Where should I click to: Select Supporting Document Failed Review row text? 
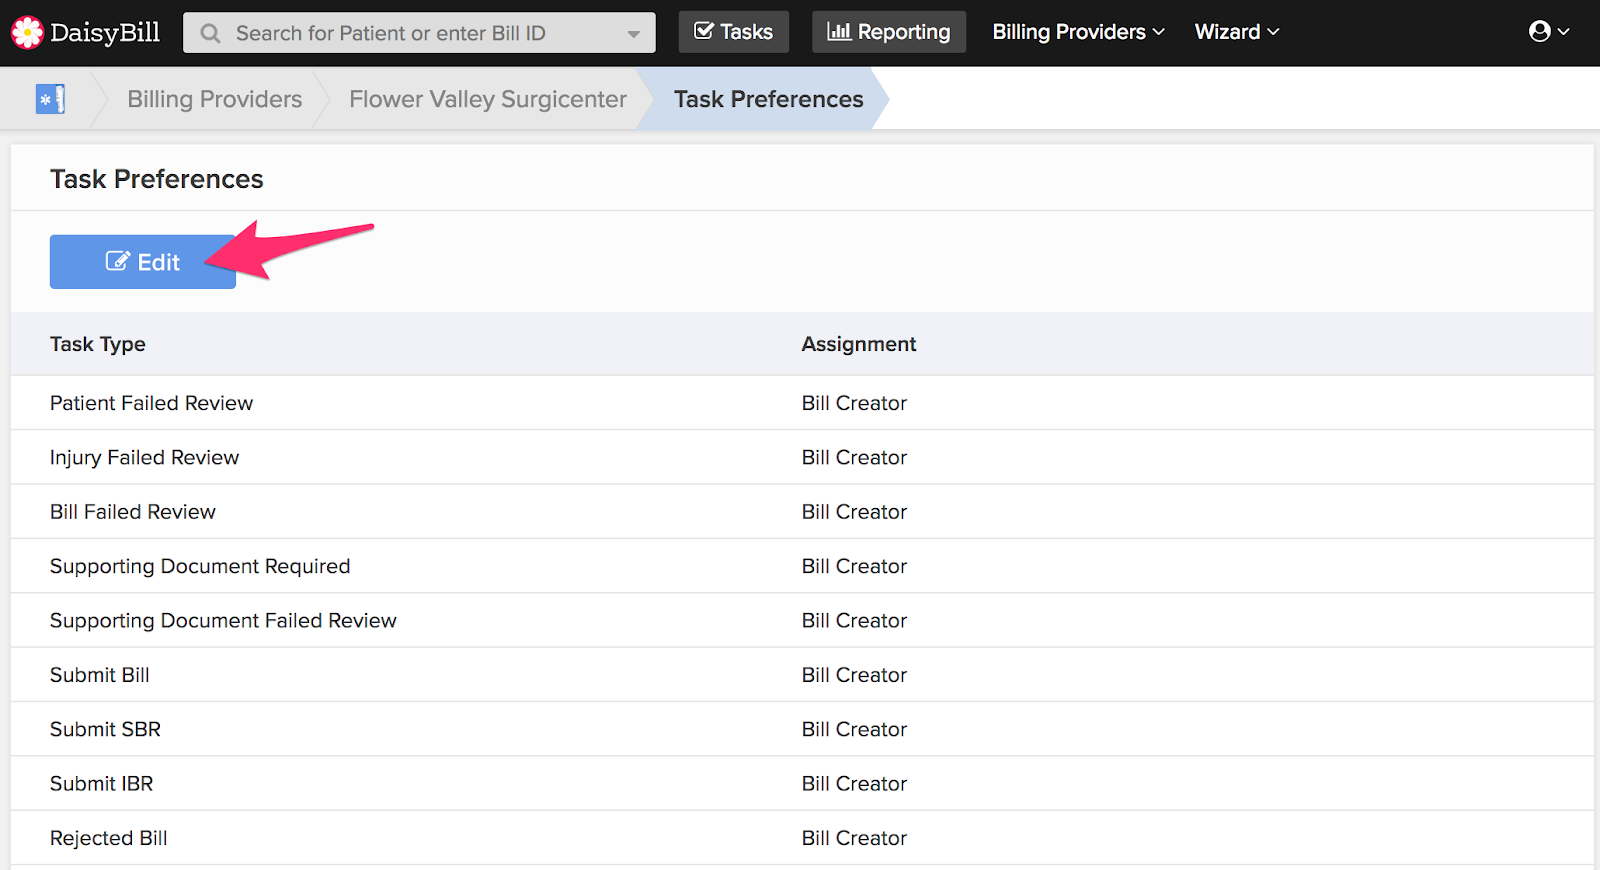pyautogui.click(x=223, y=620)
